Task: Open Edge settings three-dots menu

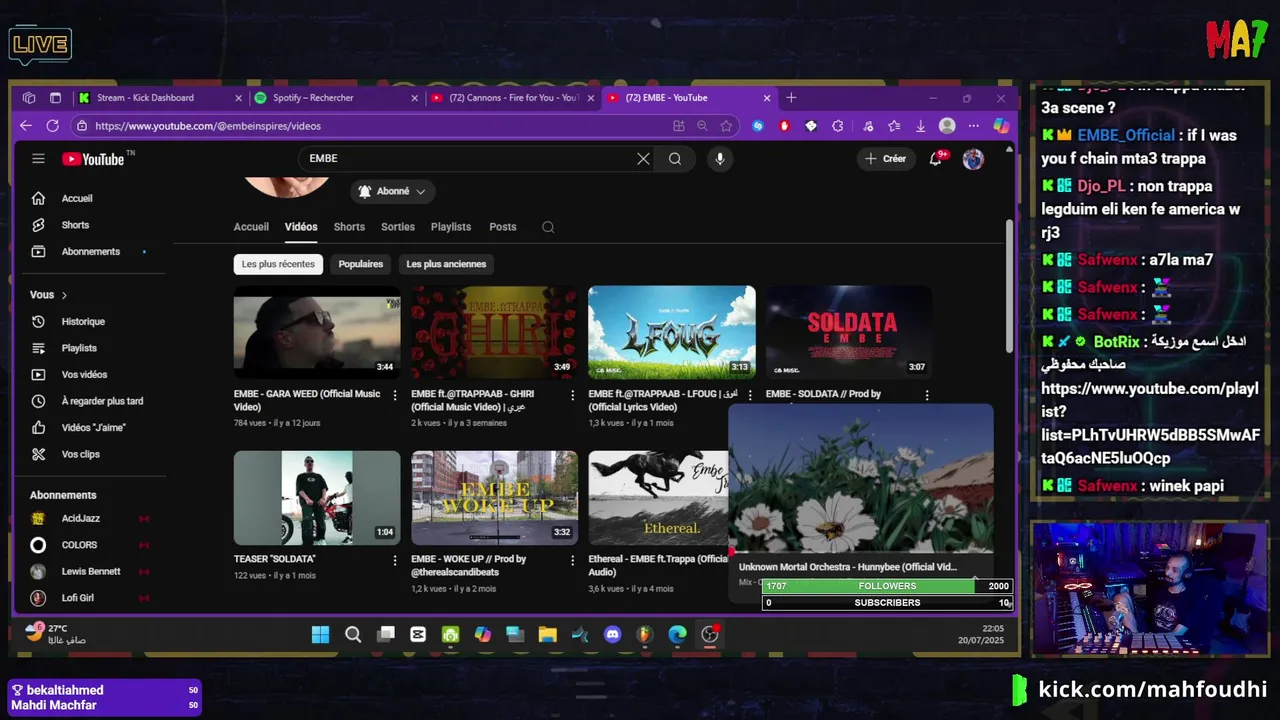Action: (x=973, y=126)
